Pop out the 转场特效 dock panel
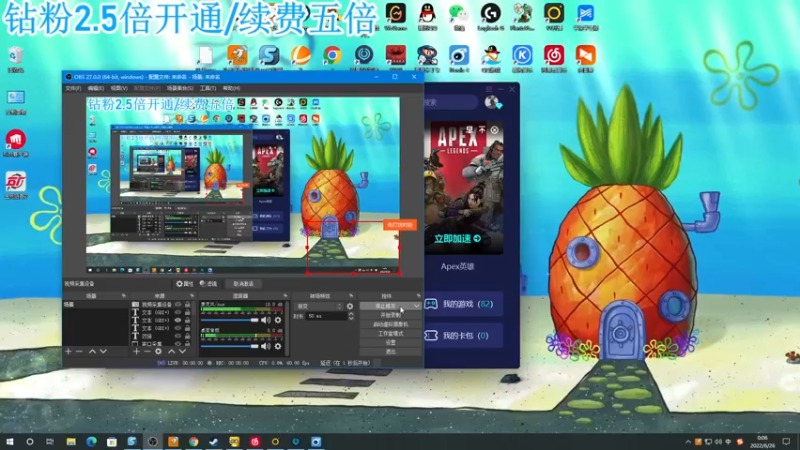 click(351, 296)
